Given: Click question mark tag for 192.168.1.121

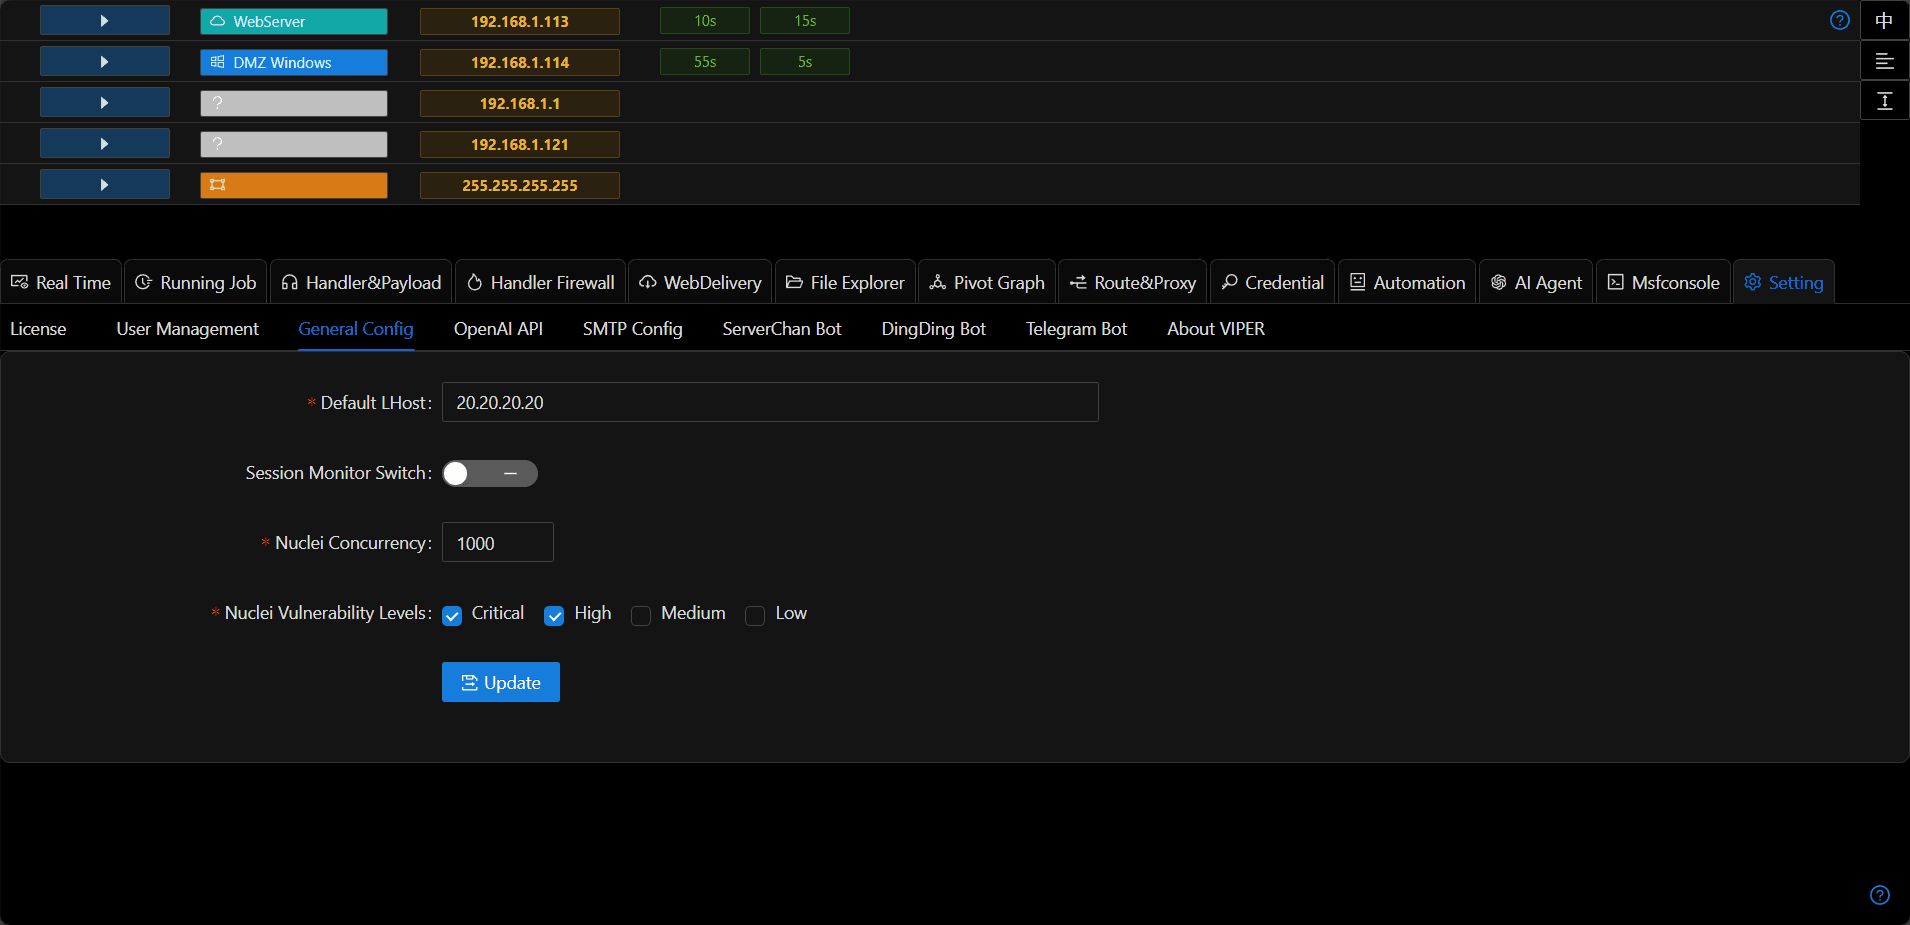Looking at the screenshot, I should click(x=294, y=144).
